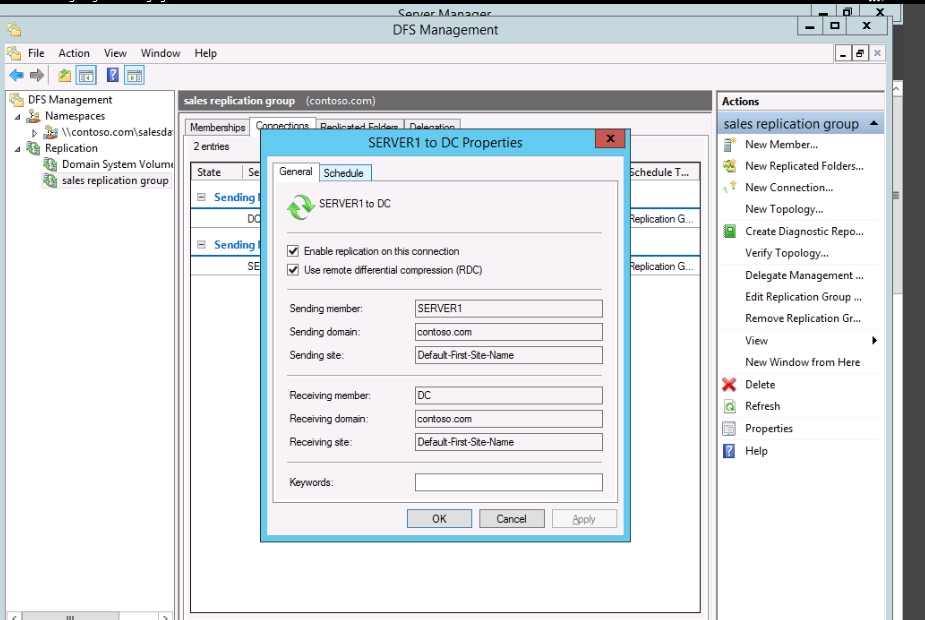Toggle the Show/Hide Action Pane toolbar icon
Image resolution: width=925 pixels, height=620 pixels.
[135, 75]
